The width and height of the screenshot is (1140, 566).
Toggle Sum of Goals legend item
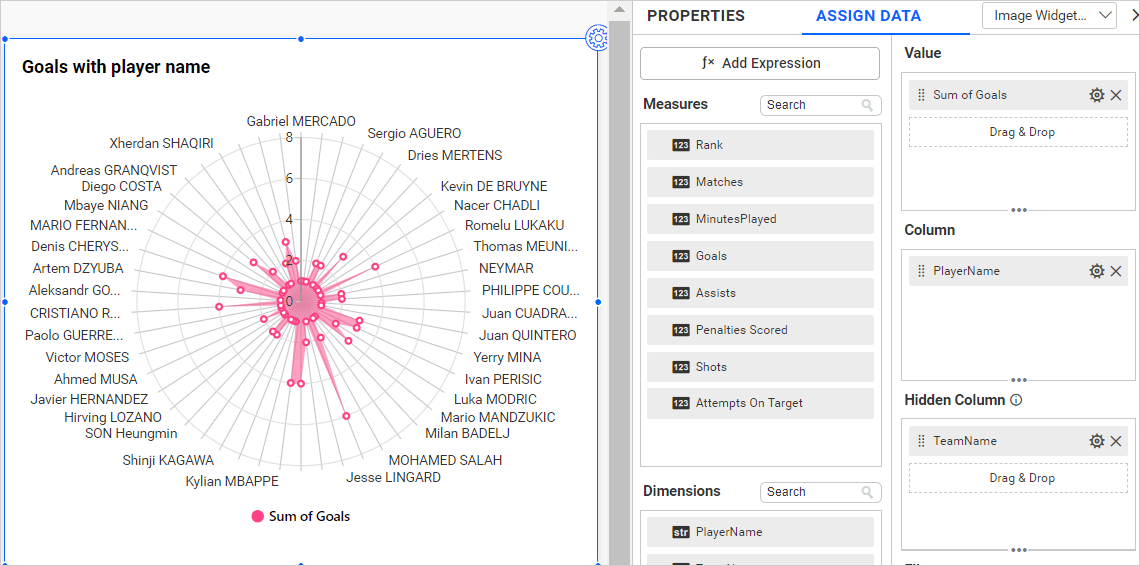300,516
